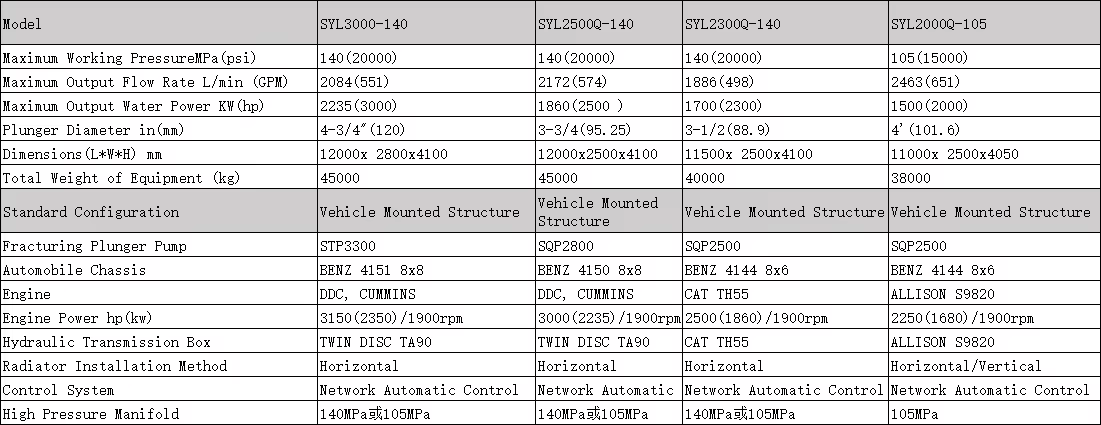
Task: Click the total weight value 38000
Action: 910,178
